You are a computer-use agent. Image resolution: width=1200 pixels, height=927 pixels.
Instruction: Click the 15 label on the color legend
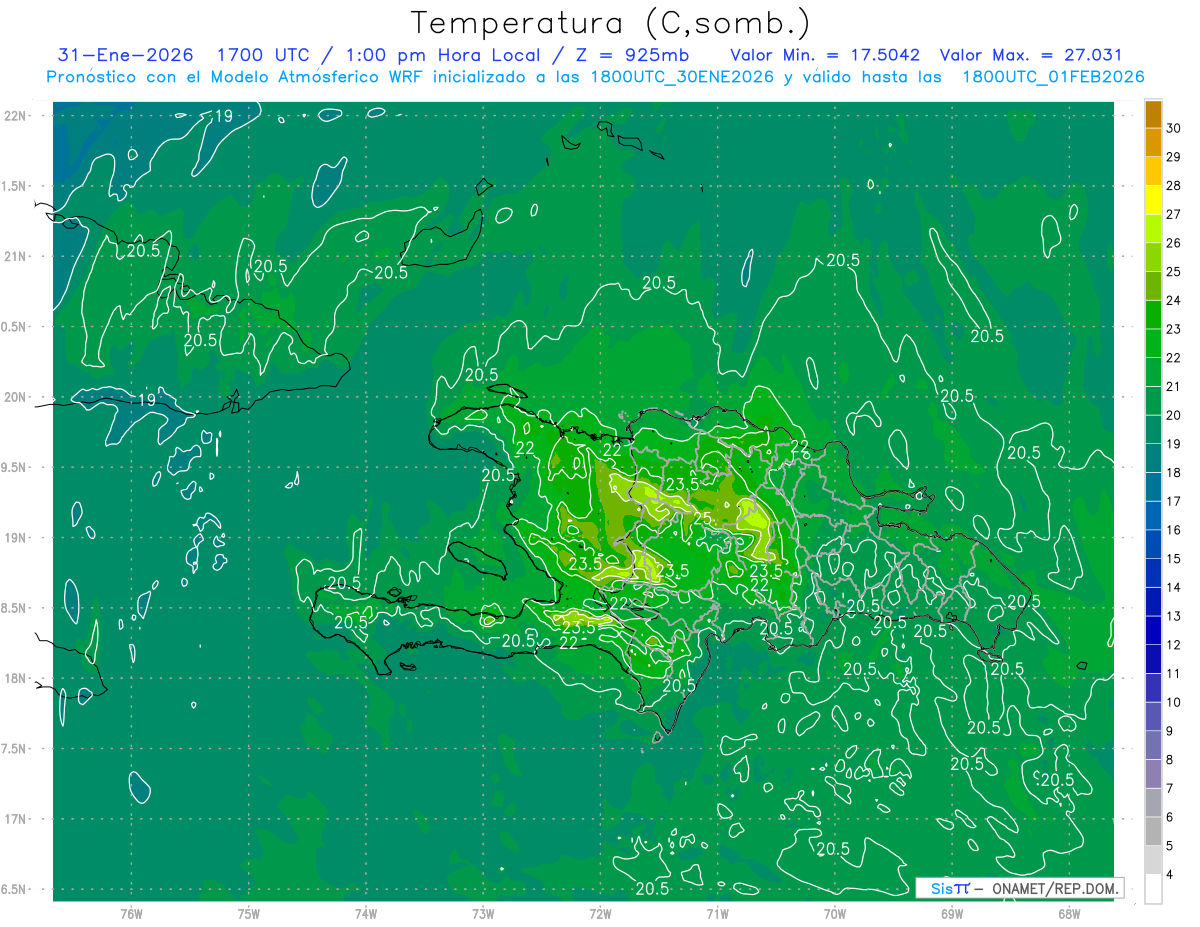1173,558
